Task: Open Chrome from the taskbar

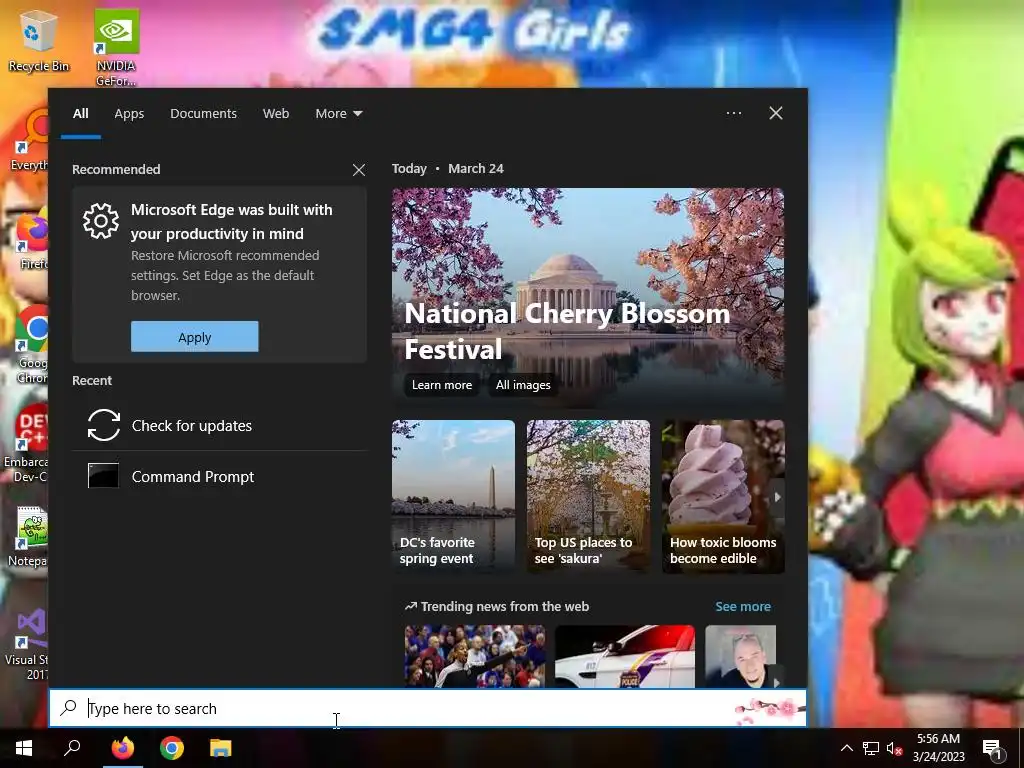Action: (x=172, y=748)
